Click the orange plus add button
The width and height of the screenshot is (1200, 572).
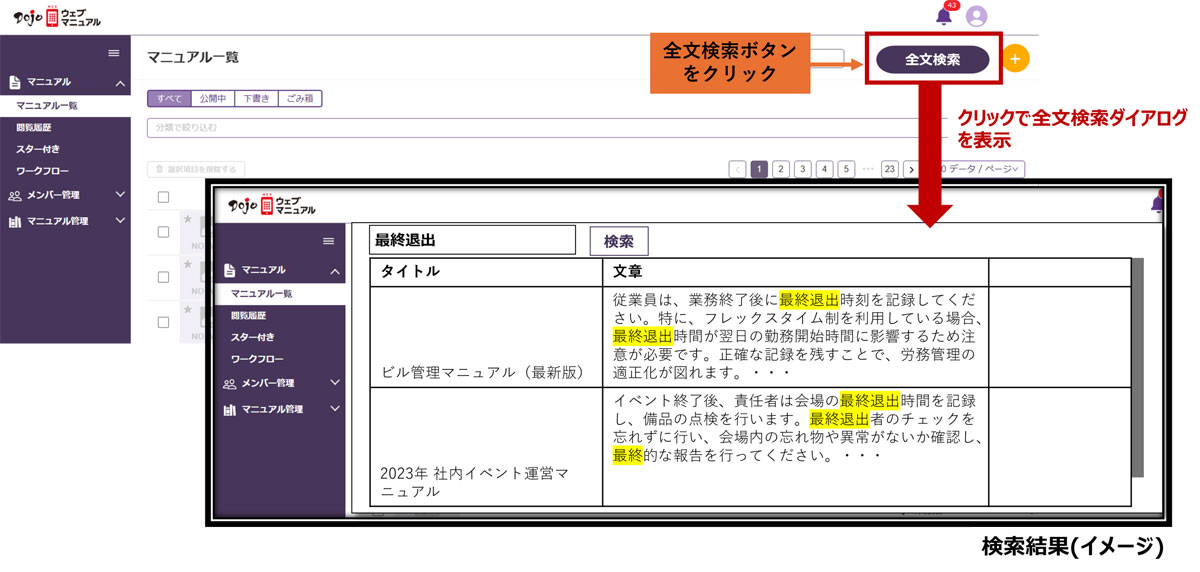click(x=1015, y=59)
